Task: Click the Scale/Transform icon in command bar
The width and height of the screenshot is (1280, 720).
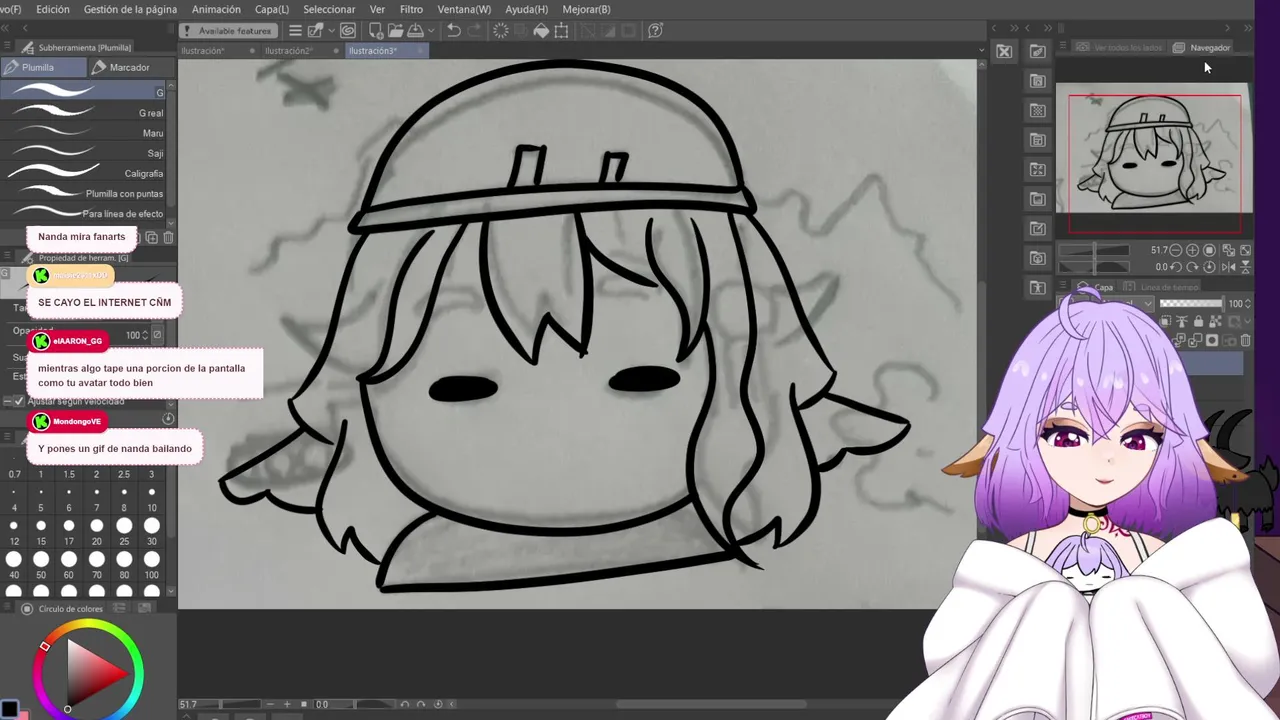Action: pos(561,30)
